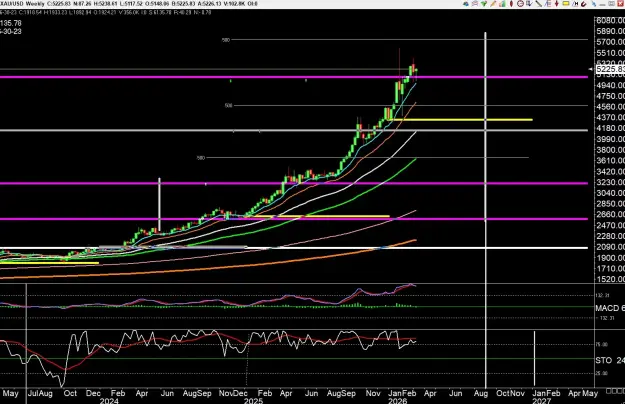This screenshot has width=625, height=404.
Task: Click the XAUUSD Weekly title text
Action: point(23,4)
